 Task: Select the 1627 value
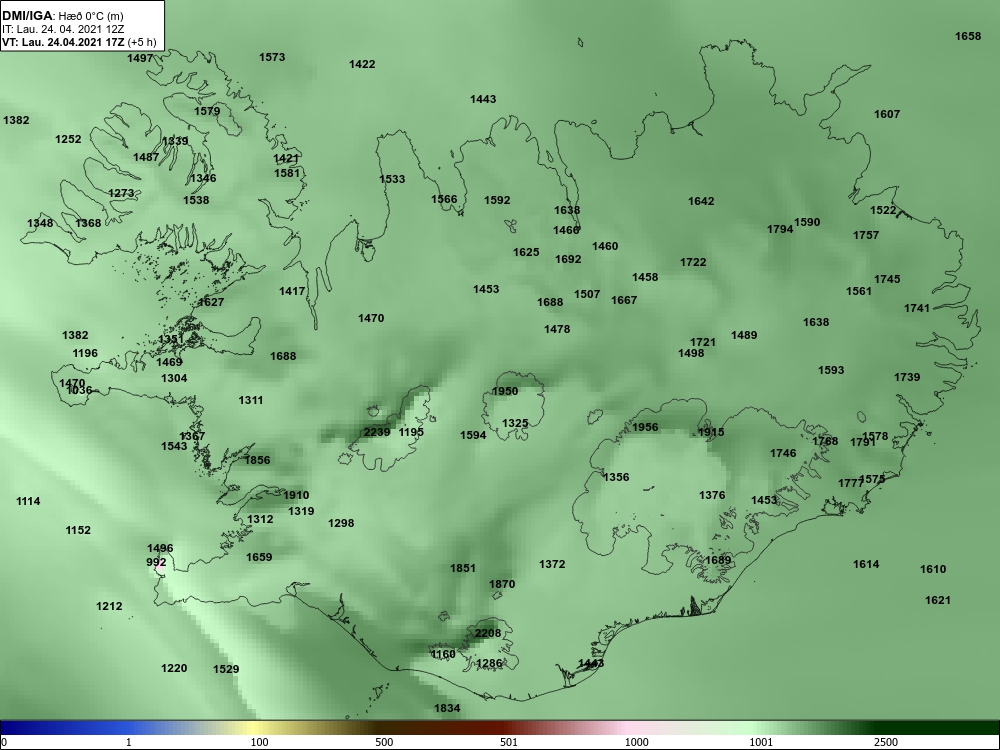click(211, 302)
